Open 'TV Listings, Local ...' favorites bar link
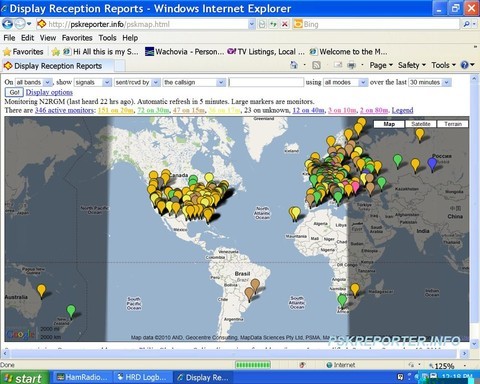The image size is (480, 384). [x=266, y=52]
